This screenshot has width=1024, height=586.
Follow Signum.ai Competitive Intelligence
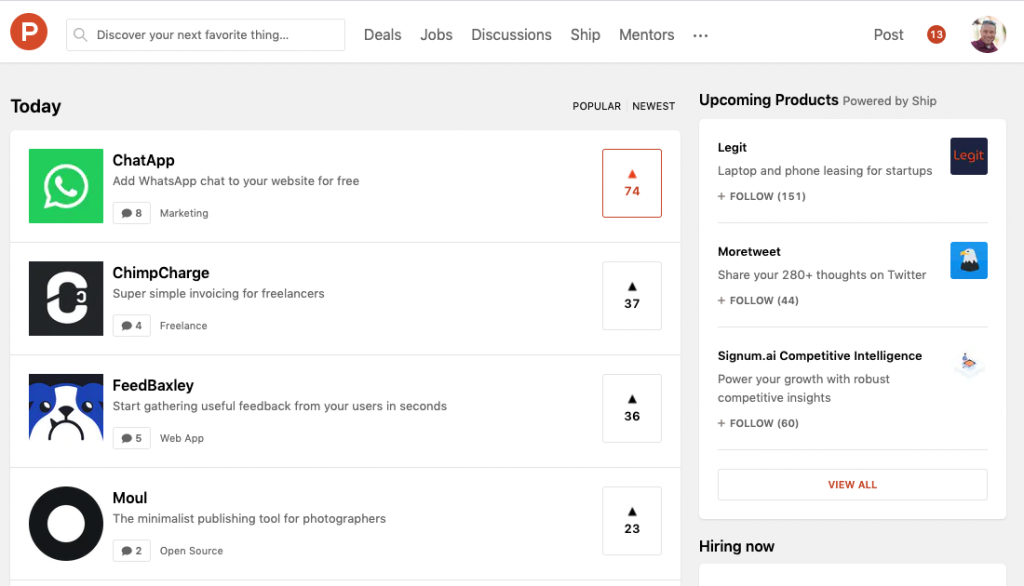pos(758,423)
